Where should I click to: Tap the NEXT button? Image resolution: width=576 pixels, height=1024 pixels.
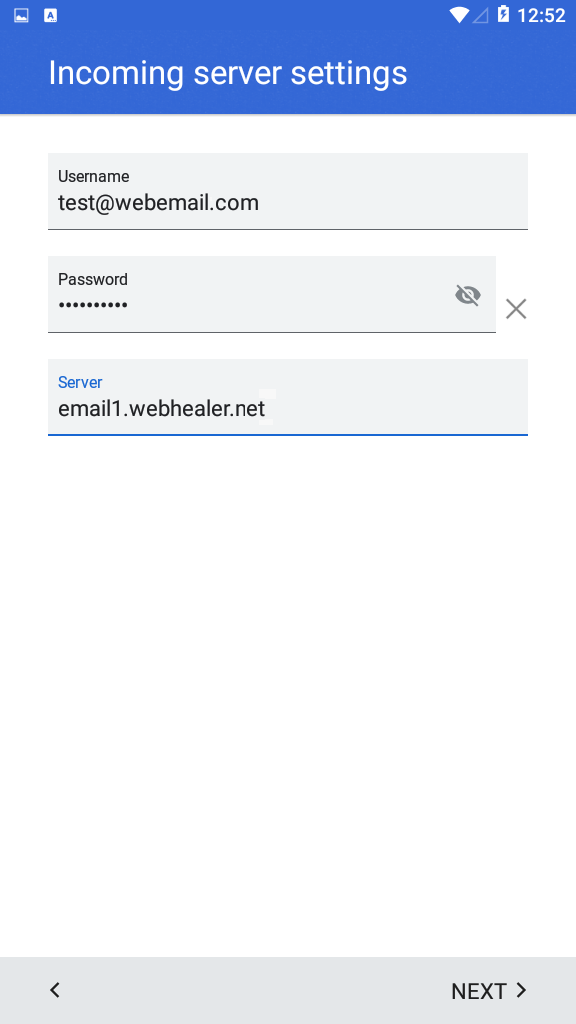pyautogui.click(x=488, y=991)
